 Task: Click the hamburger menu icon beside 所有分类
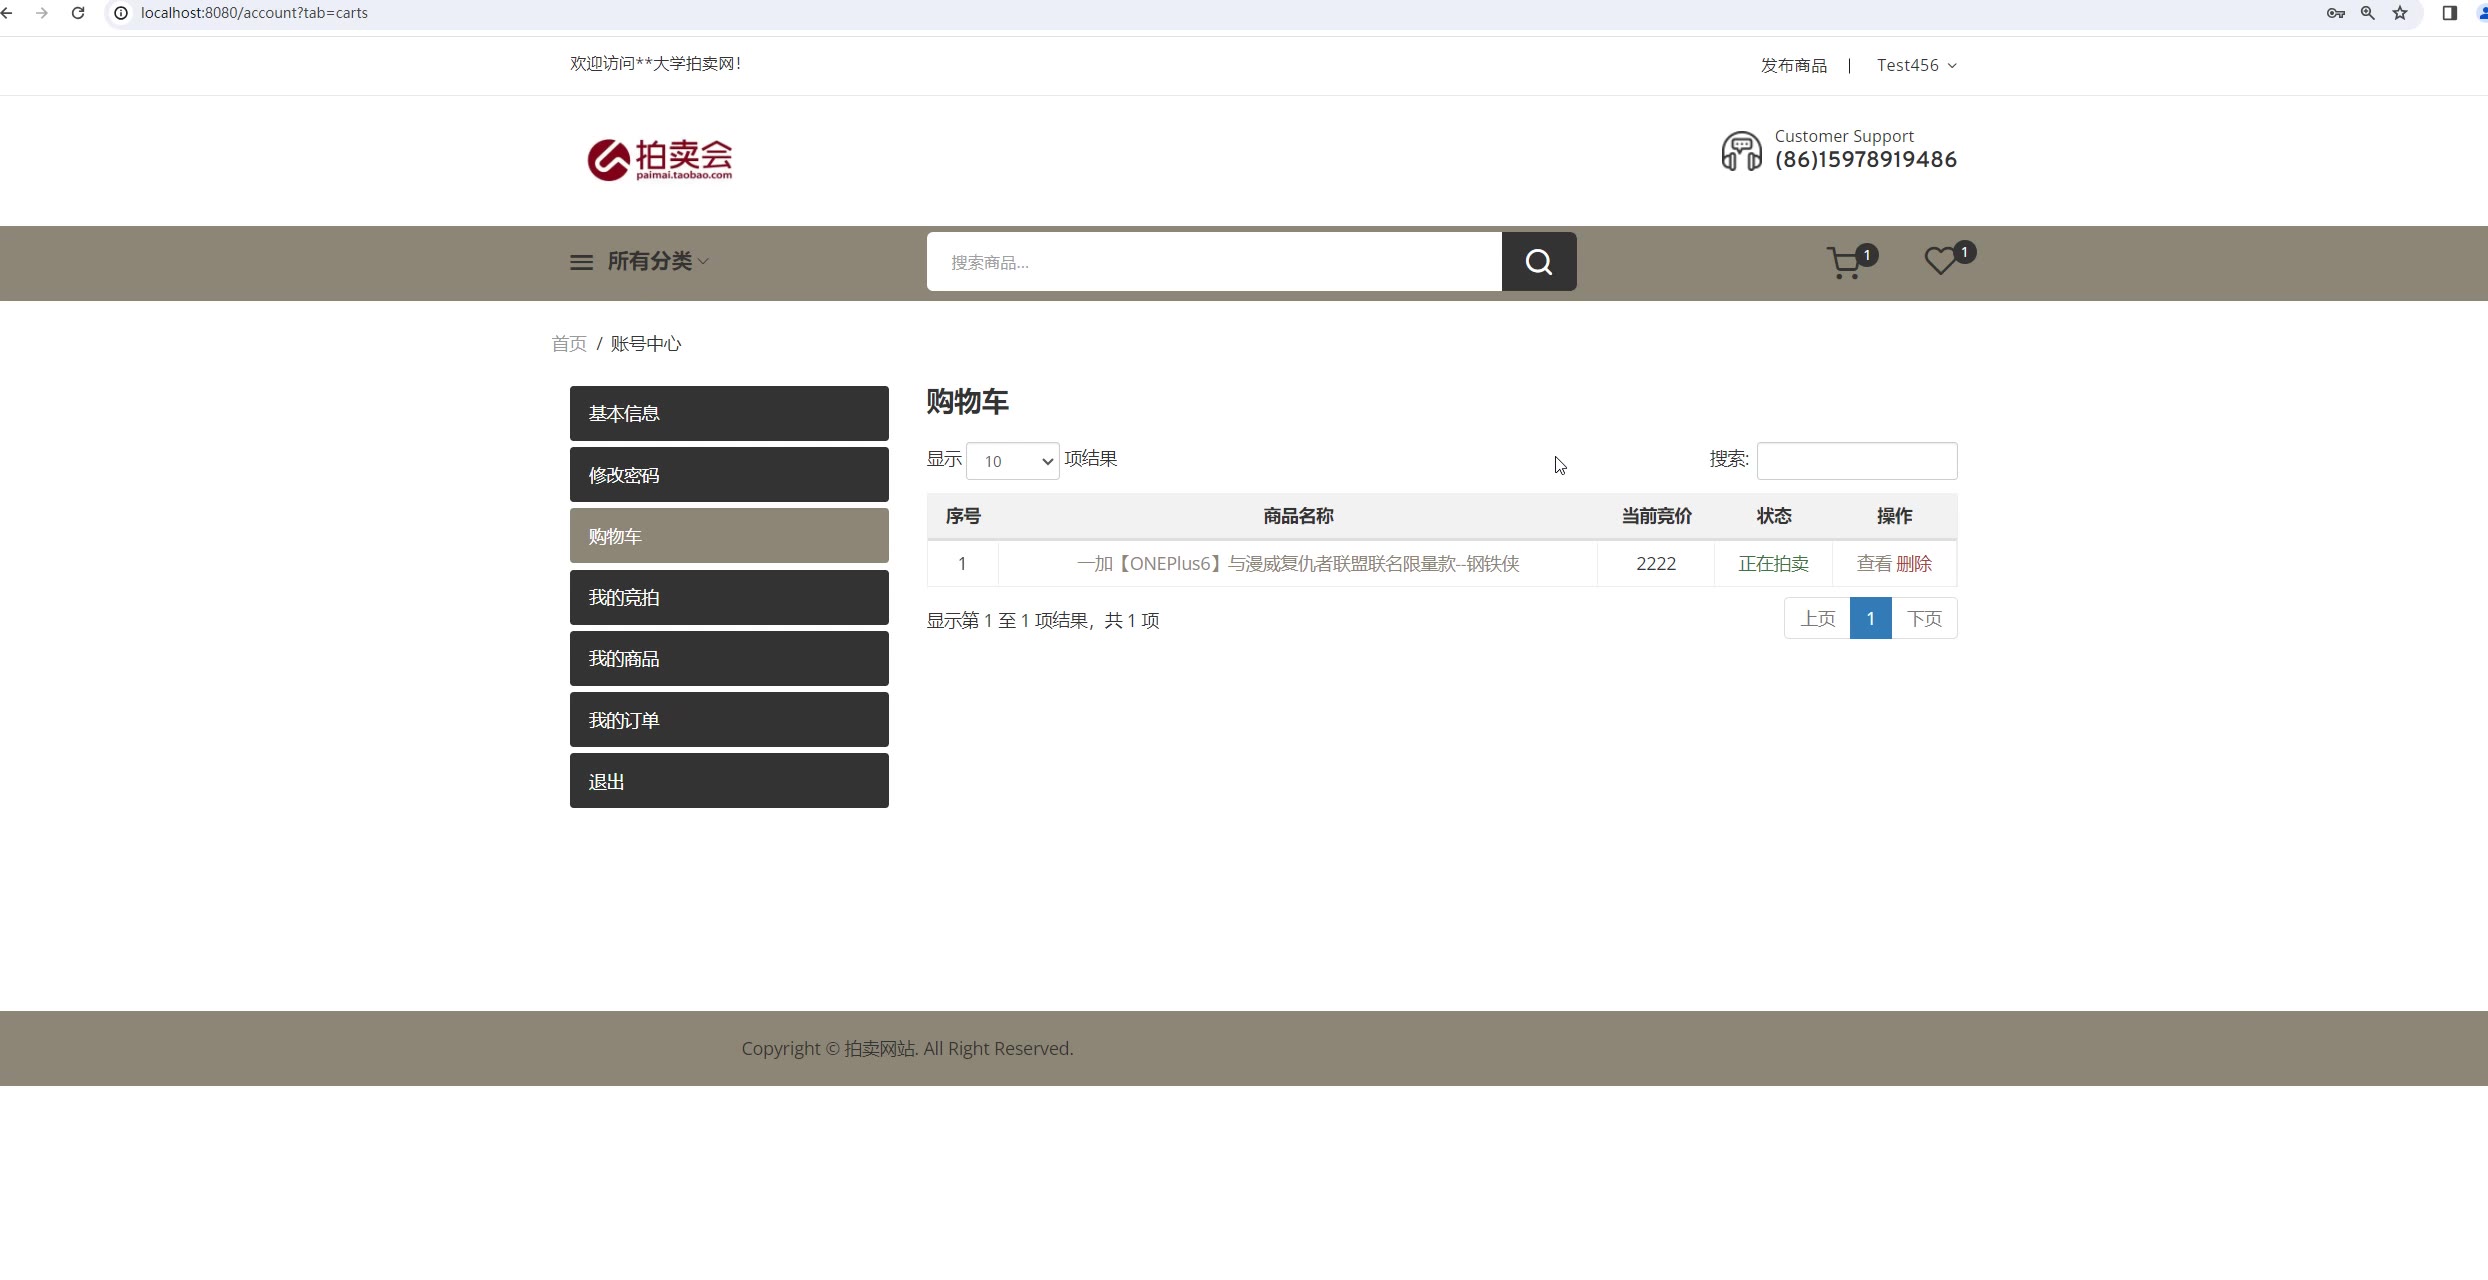tap(581, 262)
